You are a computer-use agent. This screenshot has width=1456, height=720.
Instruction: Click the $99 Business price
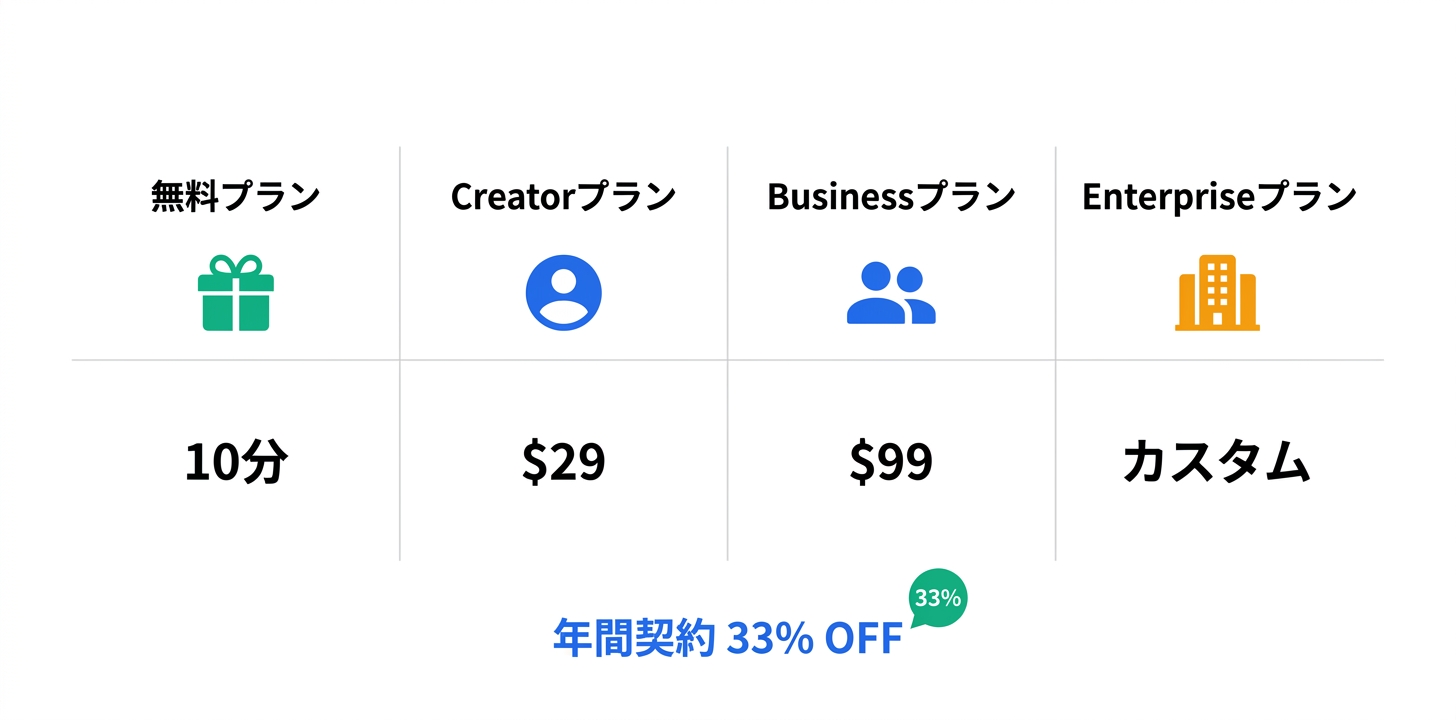[x=890, y=462]
